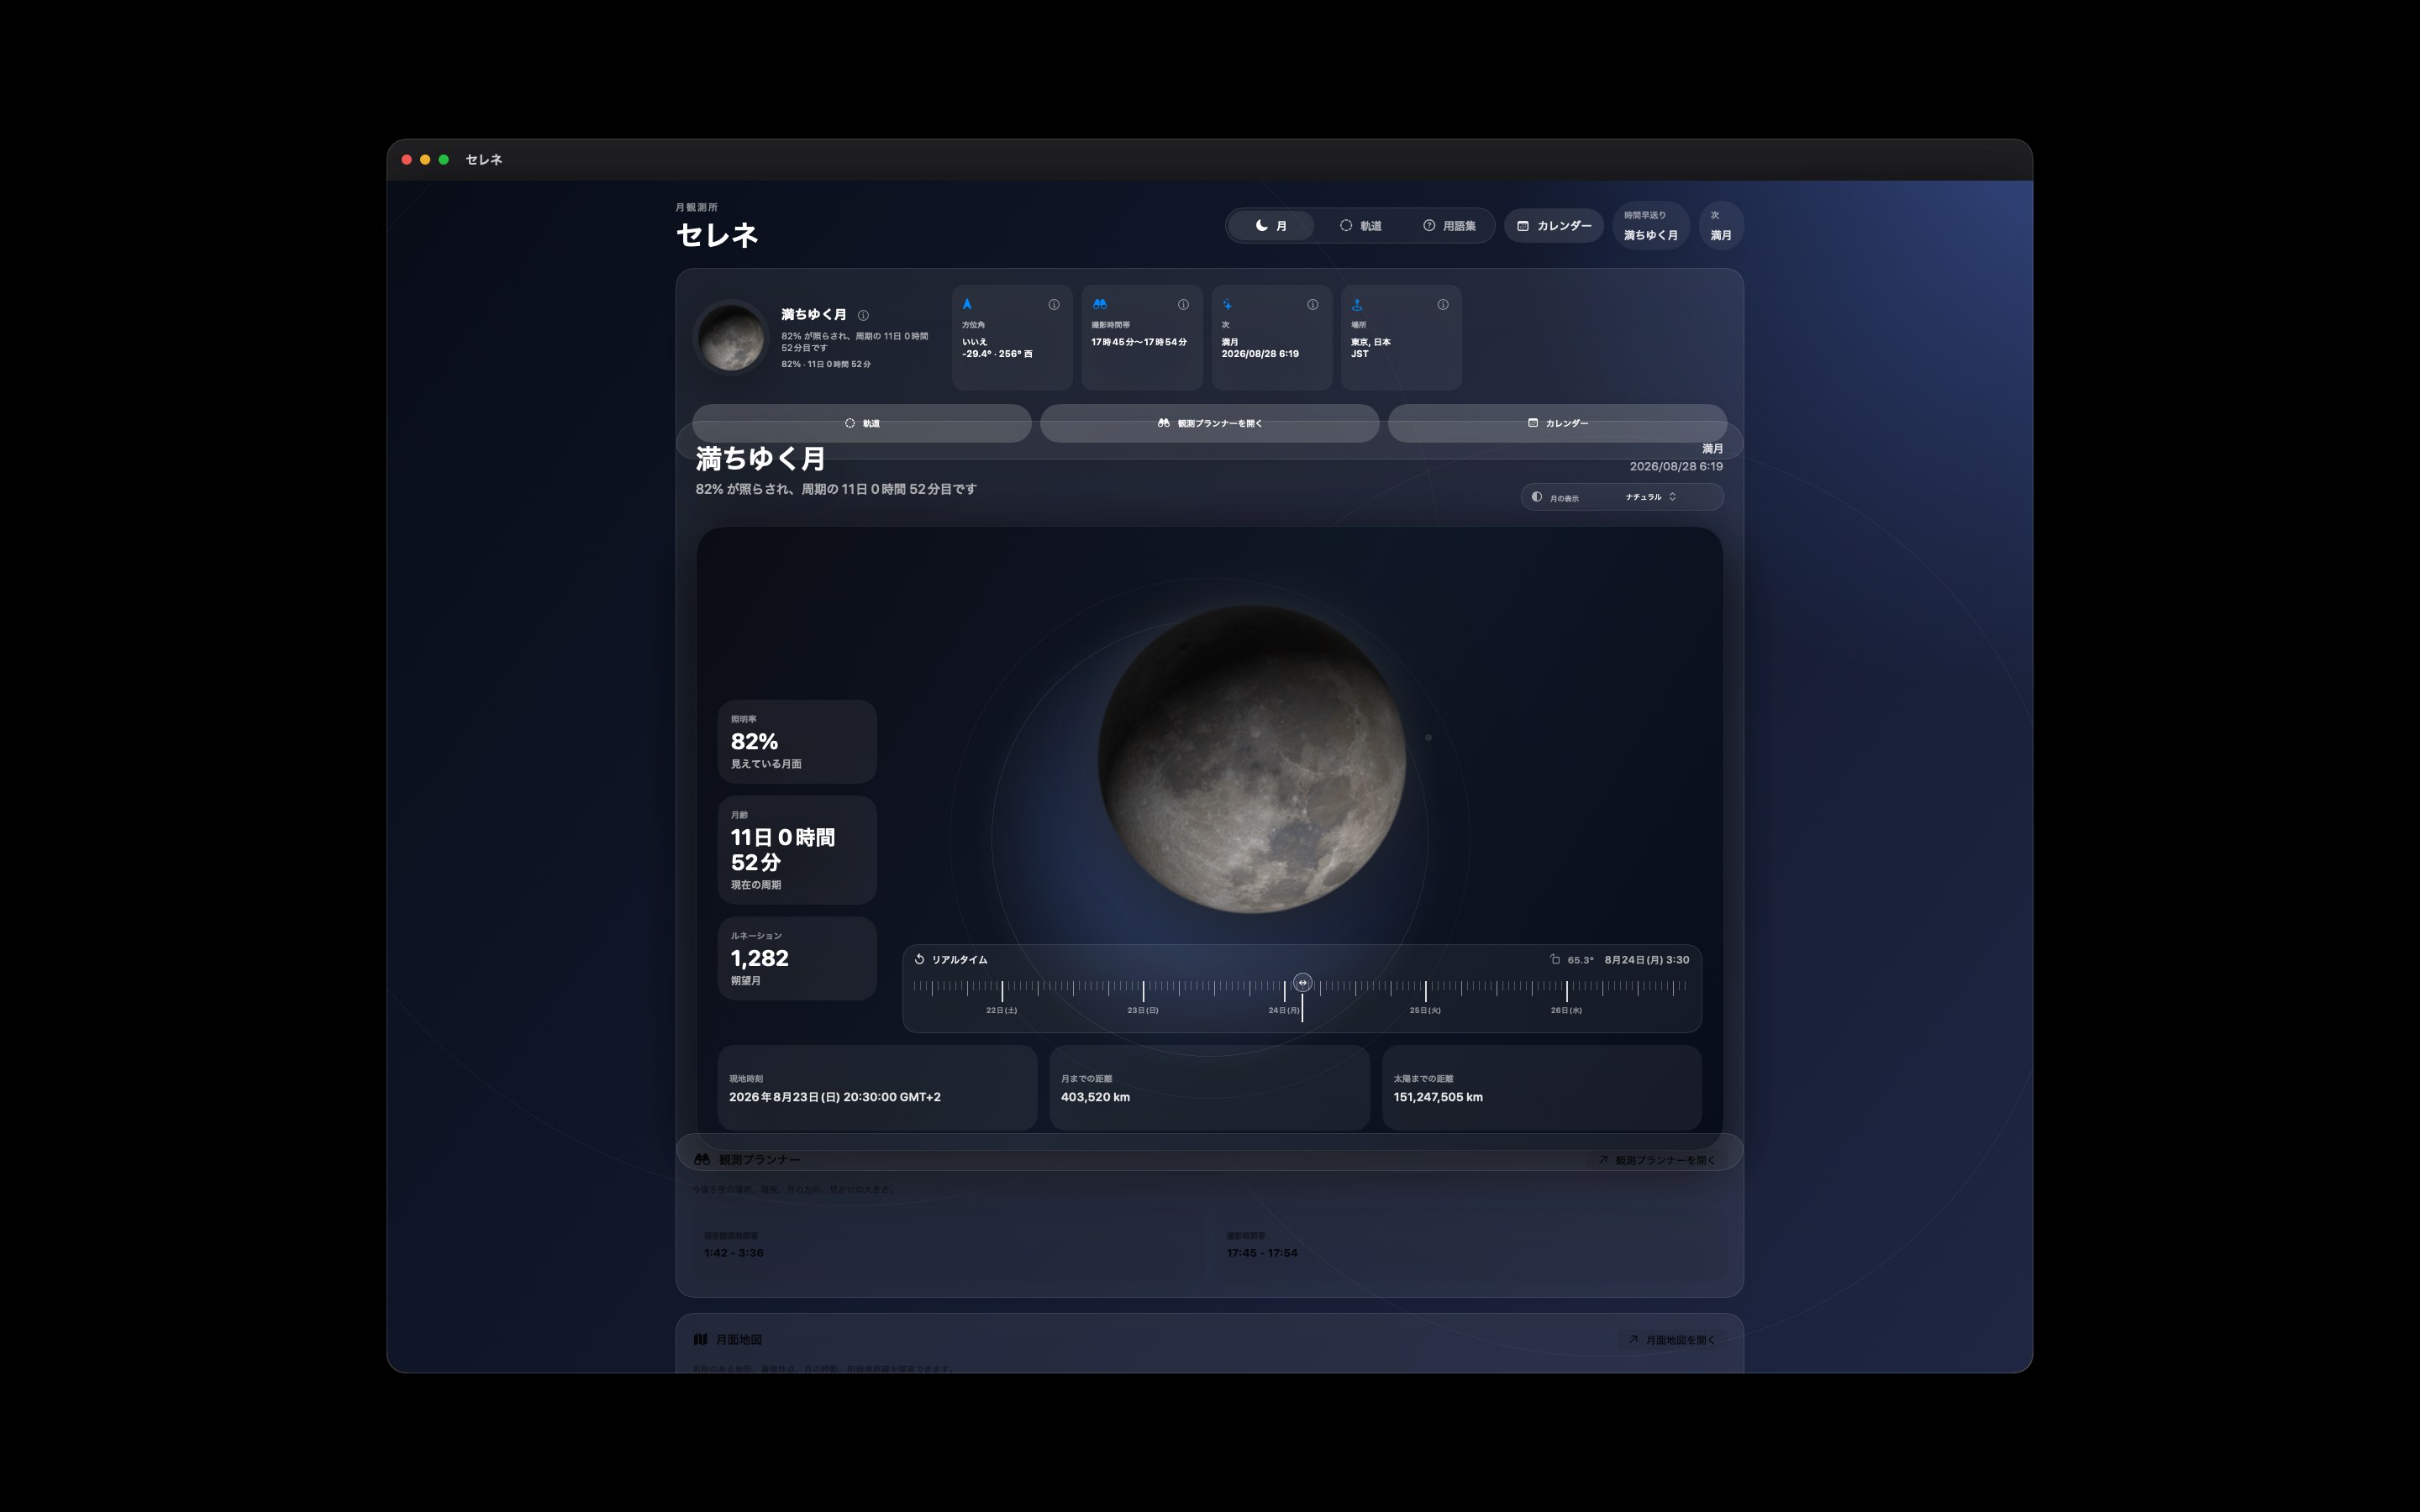Click セレネ app title heading

pyautogui.click(x=717, y=235)
